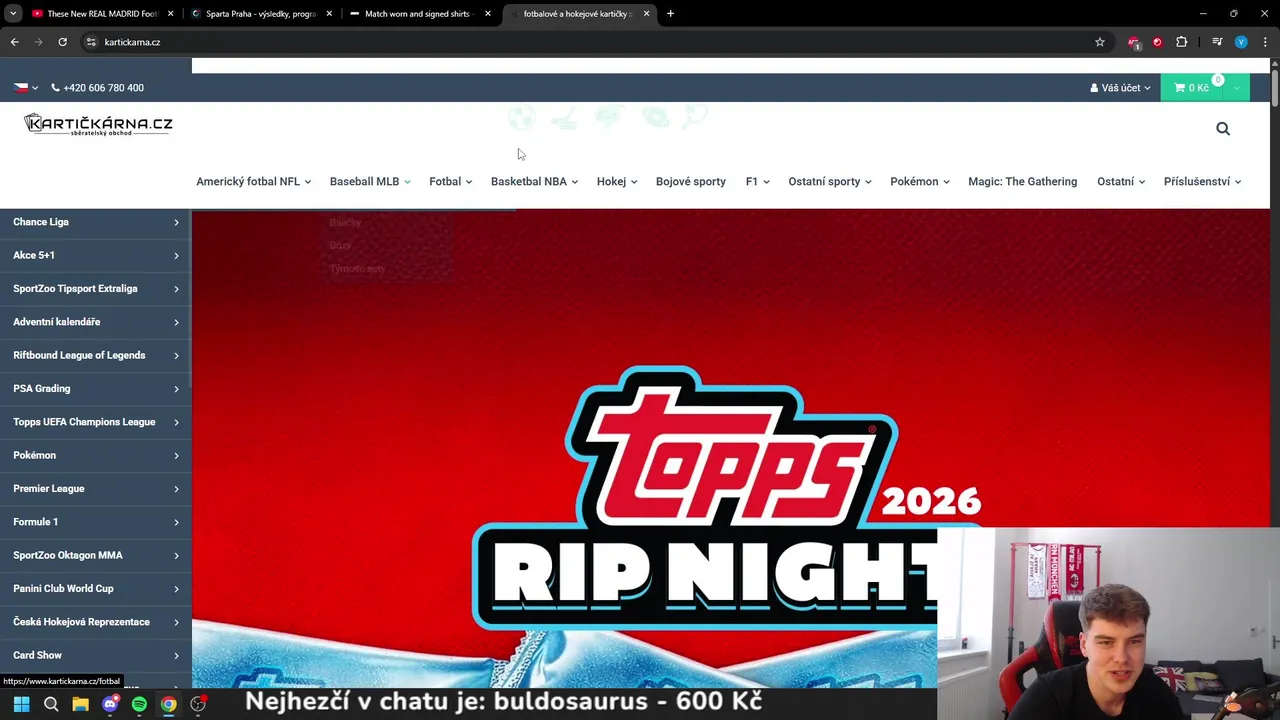This screenshot has width=1280, height=720.
Task: Click the kartickarna.cz address bar
Action: tap(596, 42)
